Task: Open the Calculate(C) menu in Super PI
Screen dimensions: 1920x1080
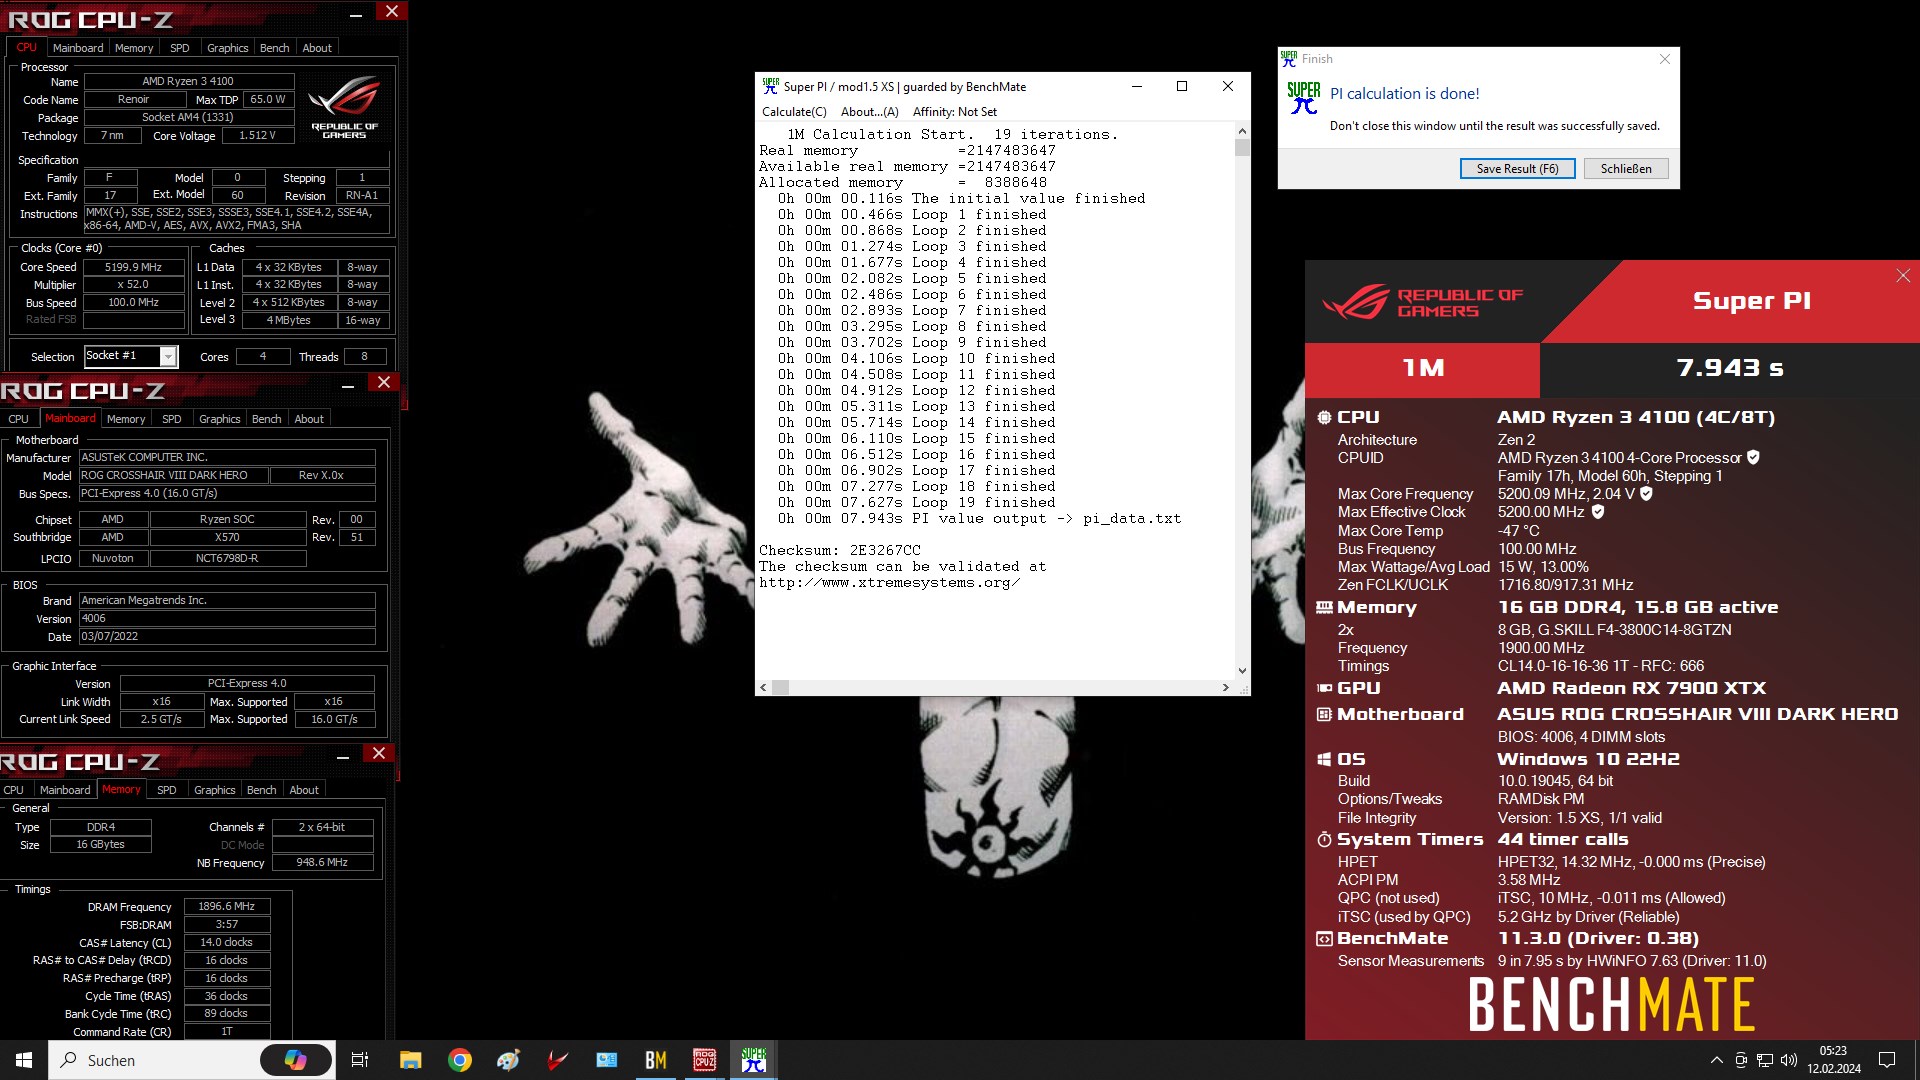Action: 794,112
